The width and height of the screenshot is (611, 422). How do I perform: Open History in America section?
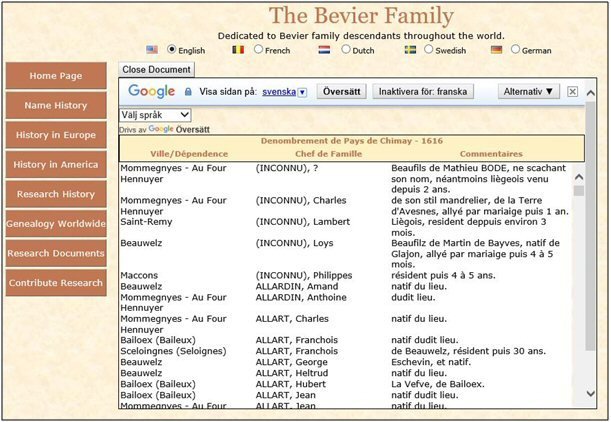[x=56, y=164]
